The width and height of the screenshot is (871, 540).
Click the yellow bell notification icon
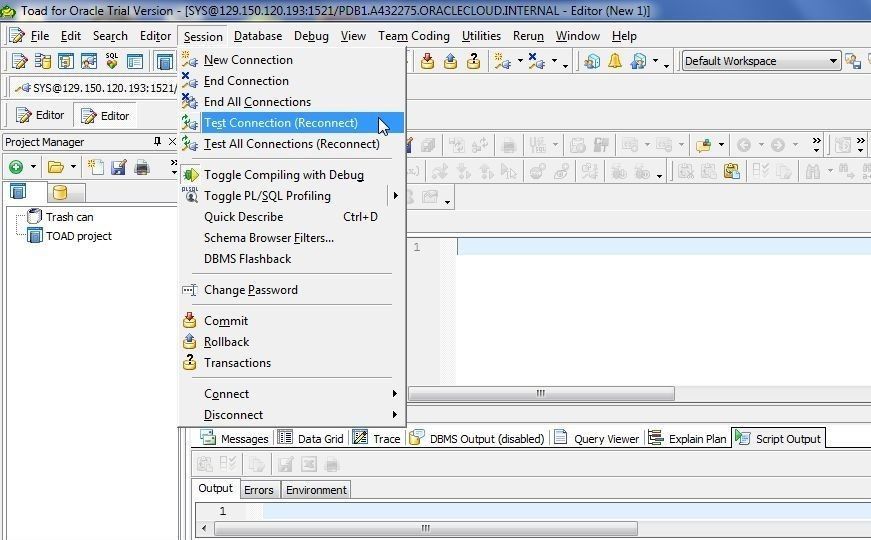(x=615, y=61)
